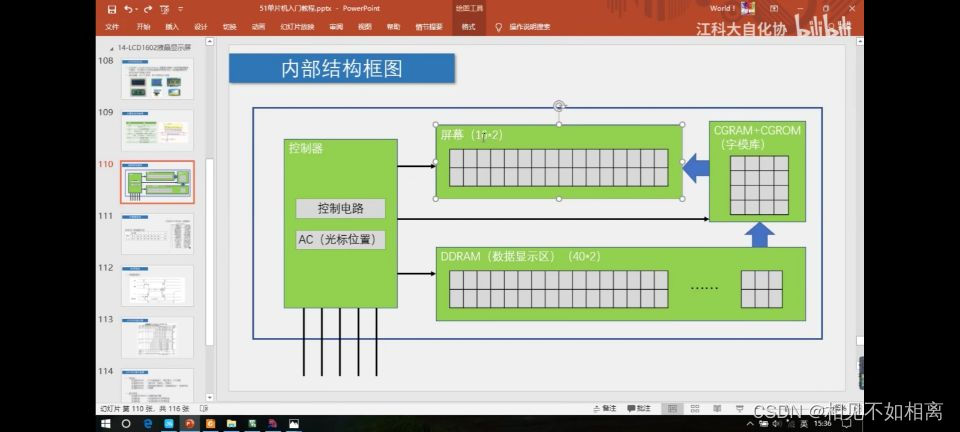Click the taskbar clock 15:36
The image size is (960, 432).
[x=823, y=423]
